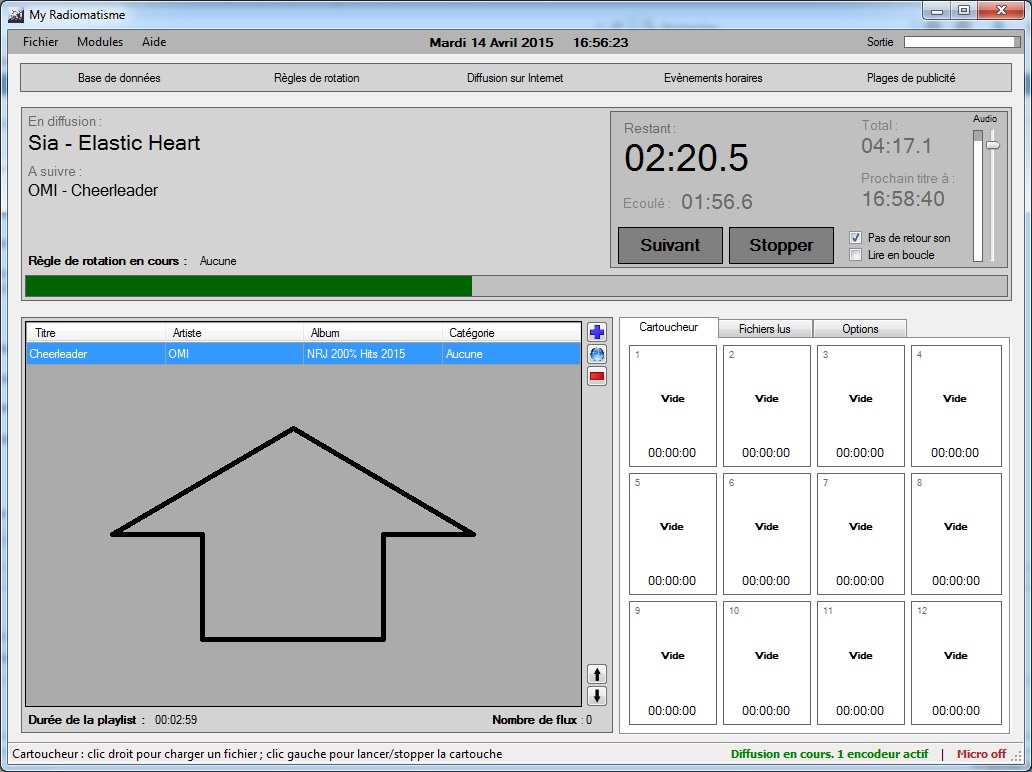Click the Audio volume slider handle
Viewport: 1032px width, 772px height.
pos(992,145)
